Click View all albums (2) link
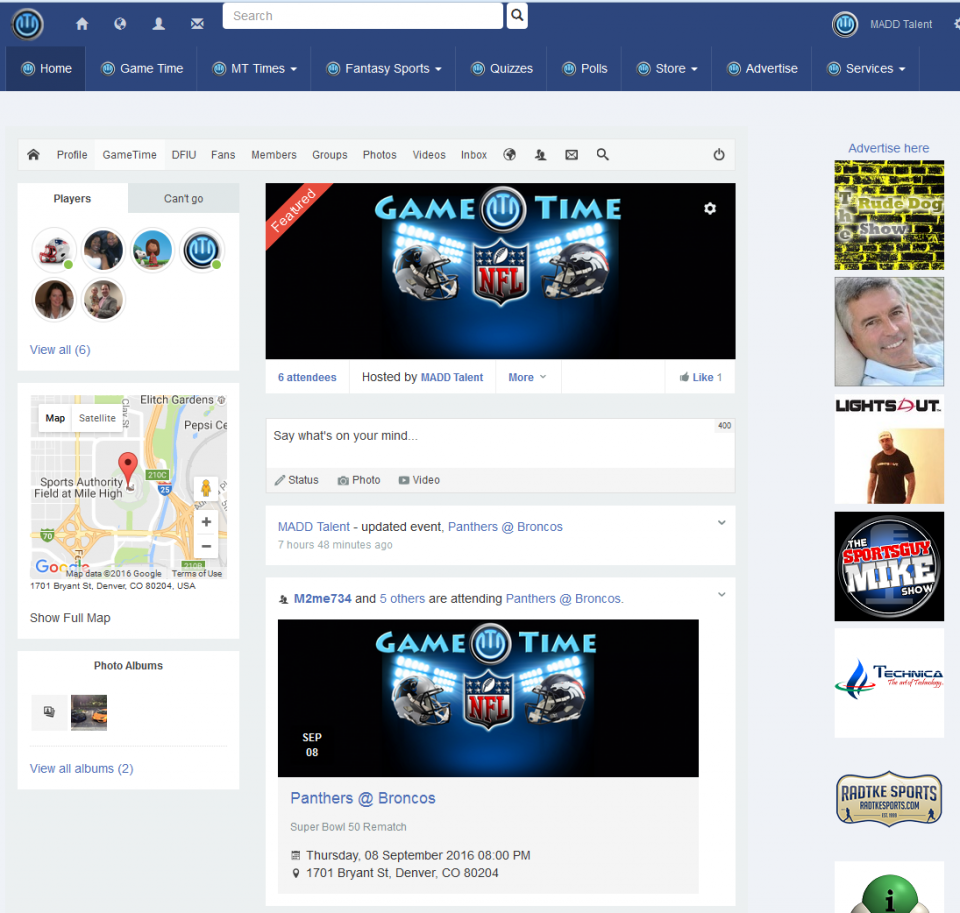The height and width of the screenshot is (913, 960). [81, 768]
